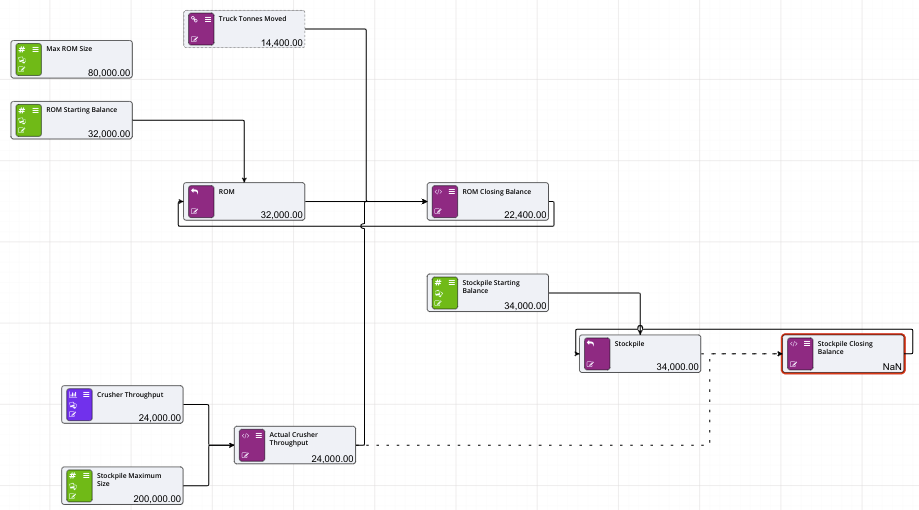Viewport: 919px width, 510px height.
Task: Select the Stockpile Closing Balance NaN value
Action: point(891,367)
